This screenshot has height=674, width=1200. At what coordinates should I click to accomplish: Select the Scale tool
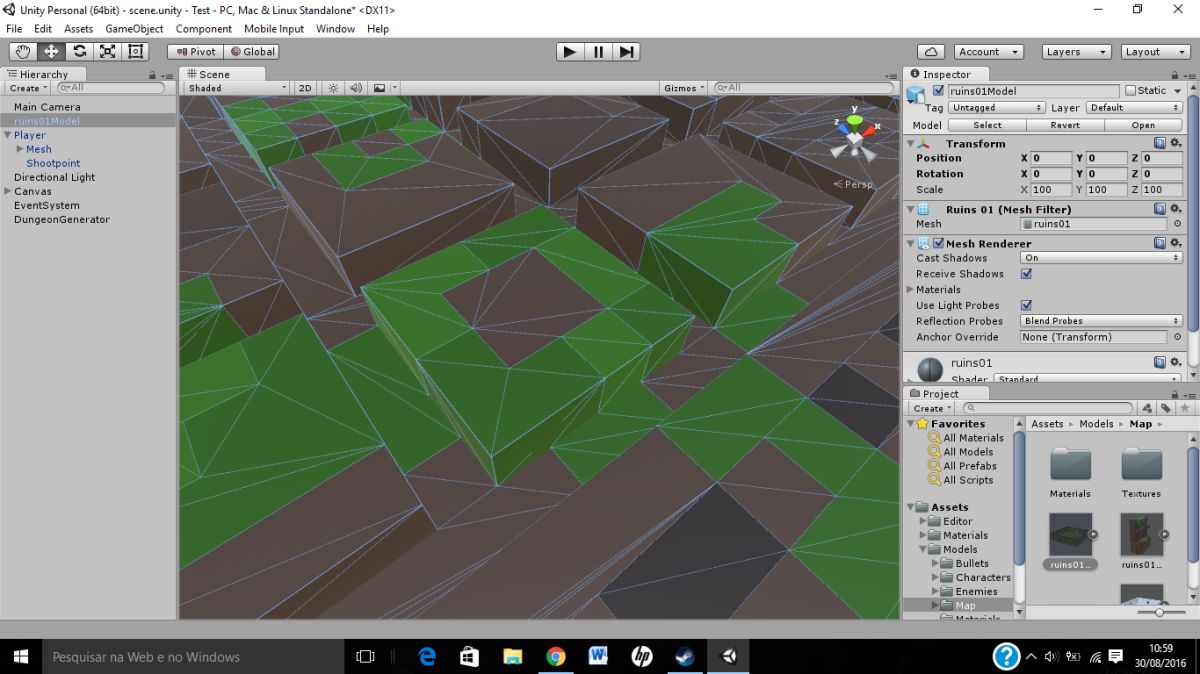(107, 51)
